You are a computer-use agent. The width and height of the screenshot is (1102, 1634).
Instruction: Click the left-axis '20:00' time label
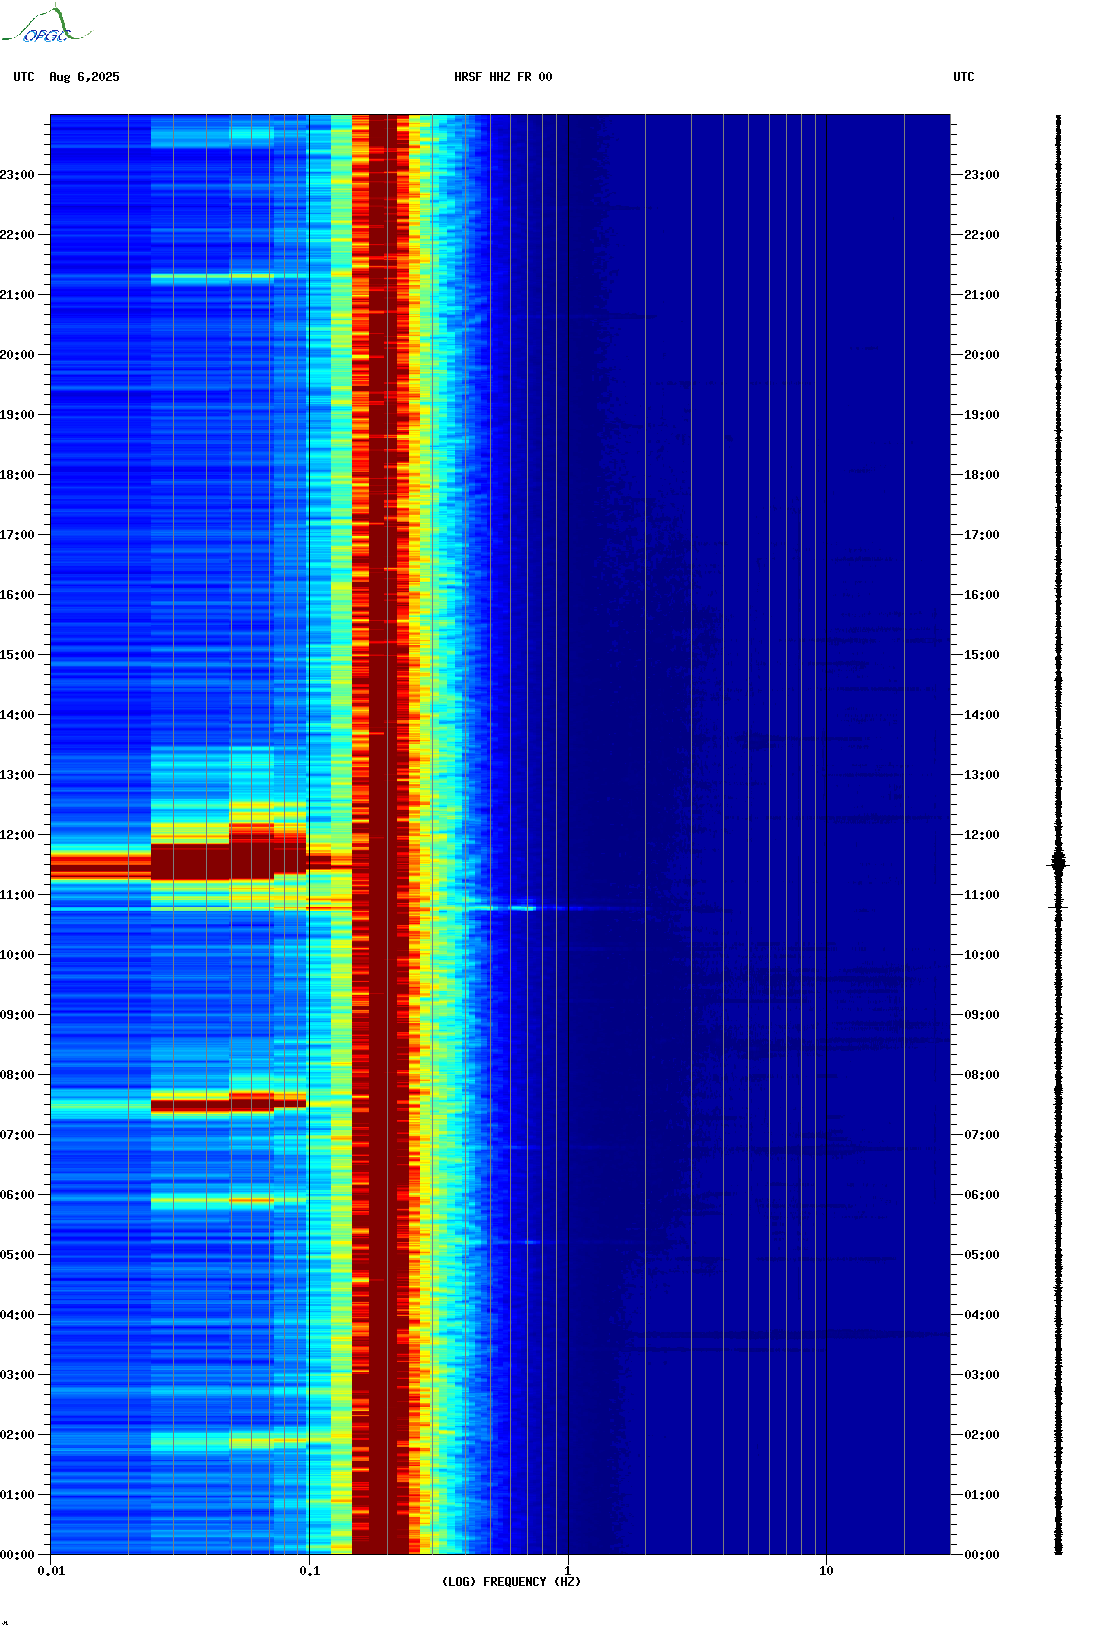17,355
